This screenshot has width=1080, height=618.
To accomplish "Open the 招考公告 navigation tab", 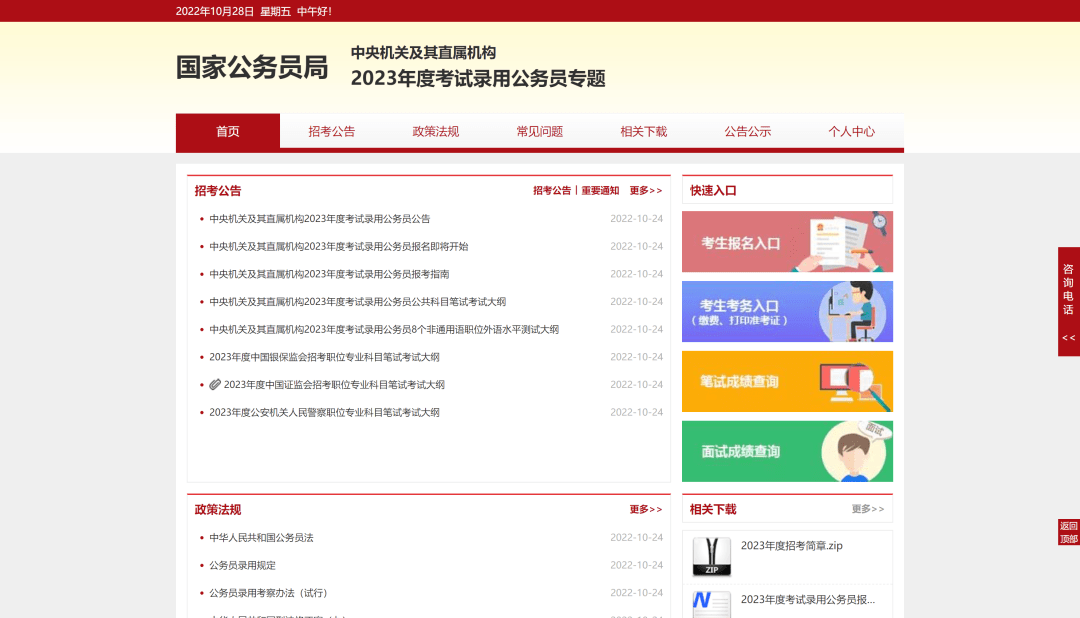I will coord(332,132).
